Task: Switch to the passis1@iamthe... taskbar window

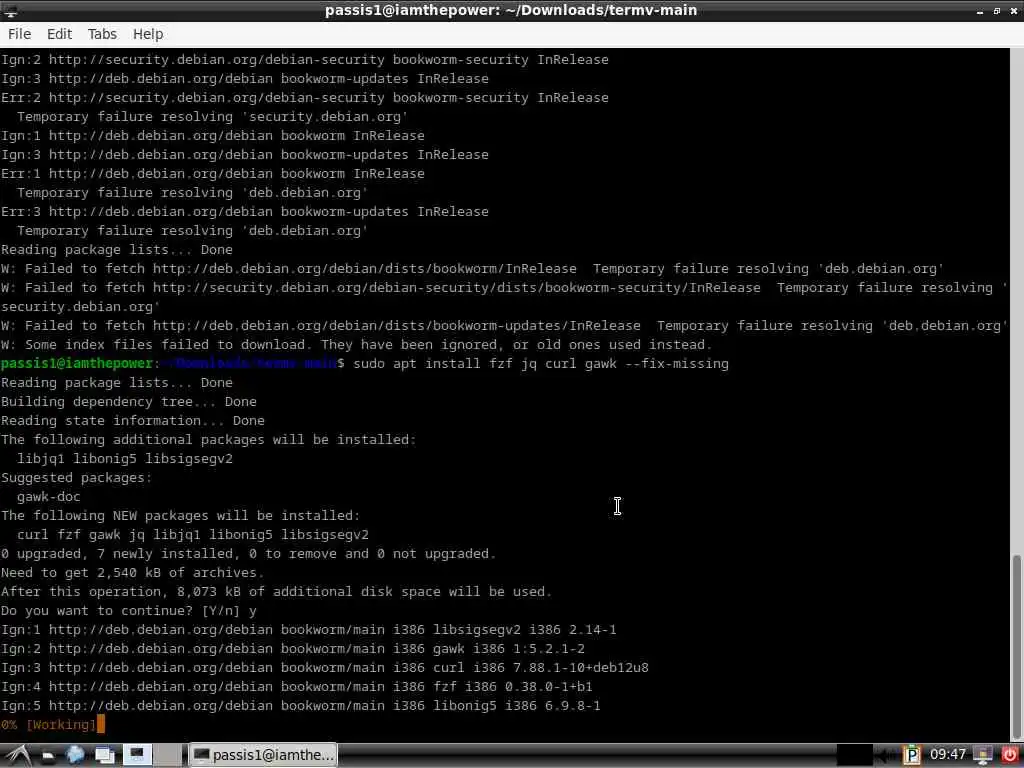Action: (x=263, y=756)
